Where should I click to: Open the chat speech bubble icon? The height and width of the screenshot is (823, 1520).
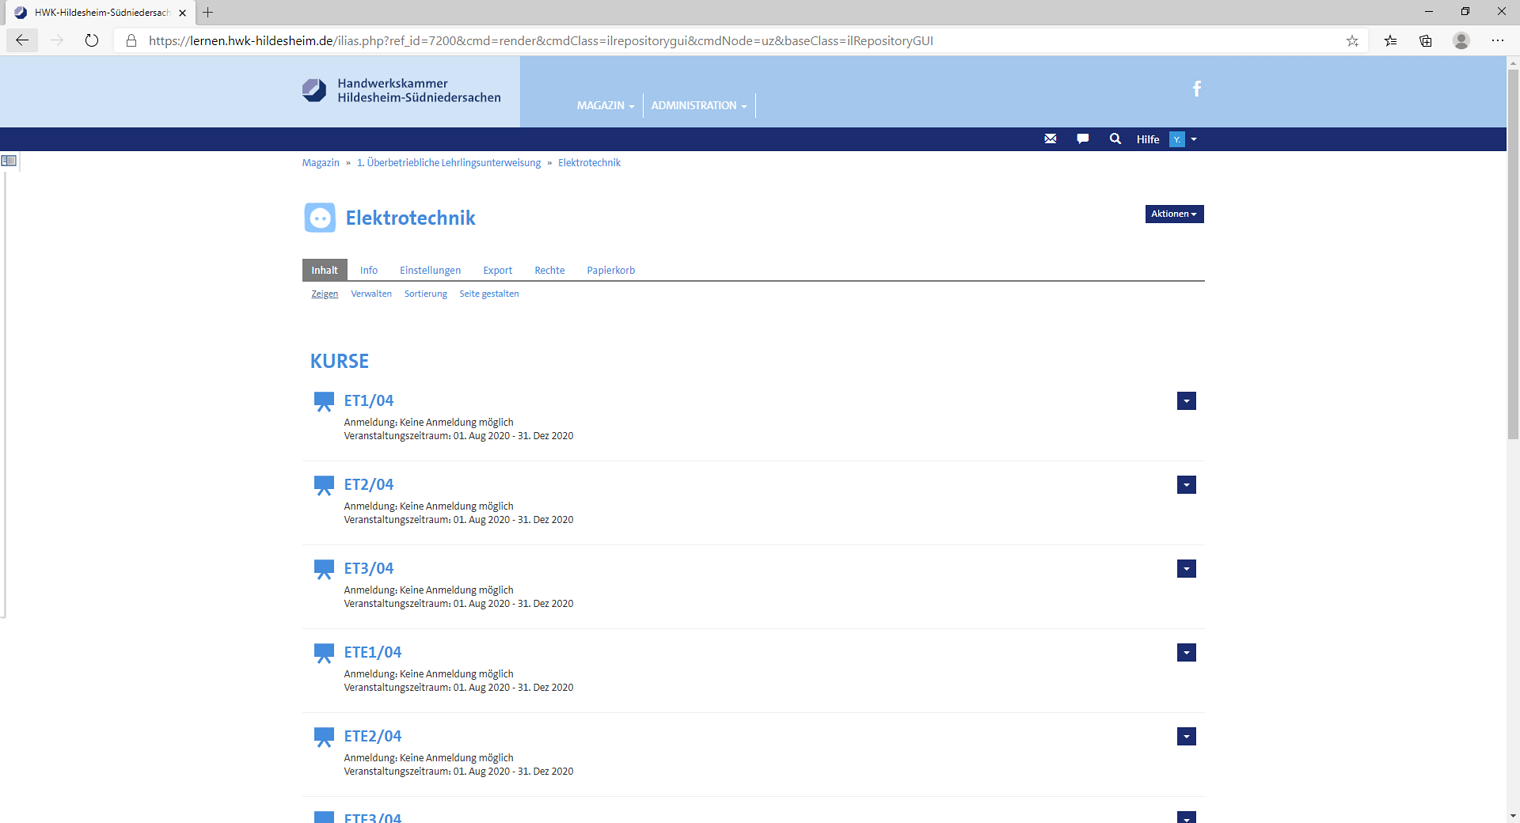point(1082,139)
